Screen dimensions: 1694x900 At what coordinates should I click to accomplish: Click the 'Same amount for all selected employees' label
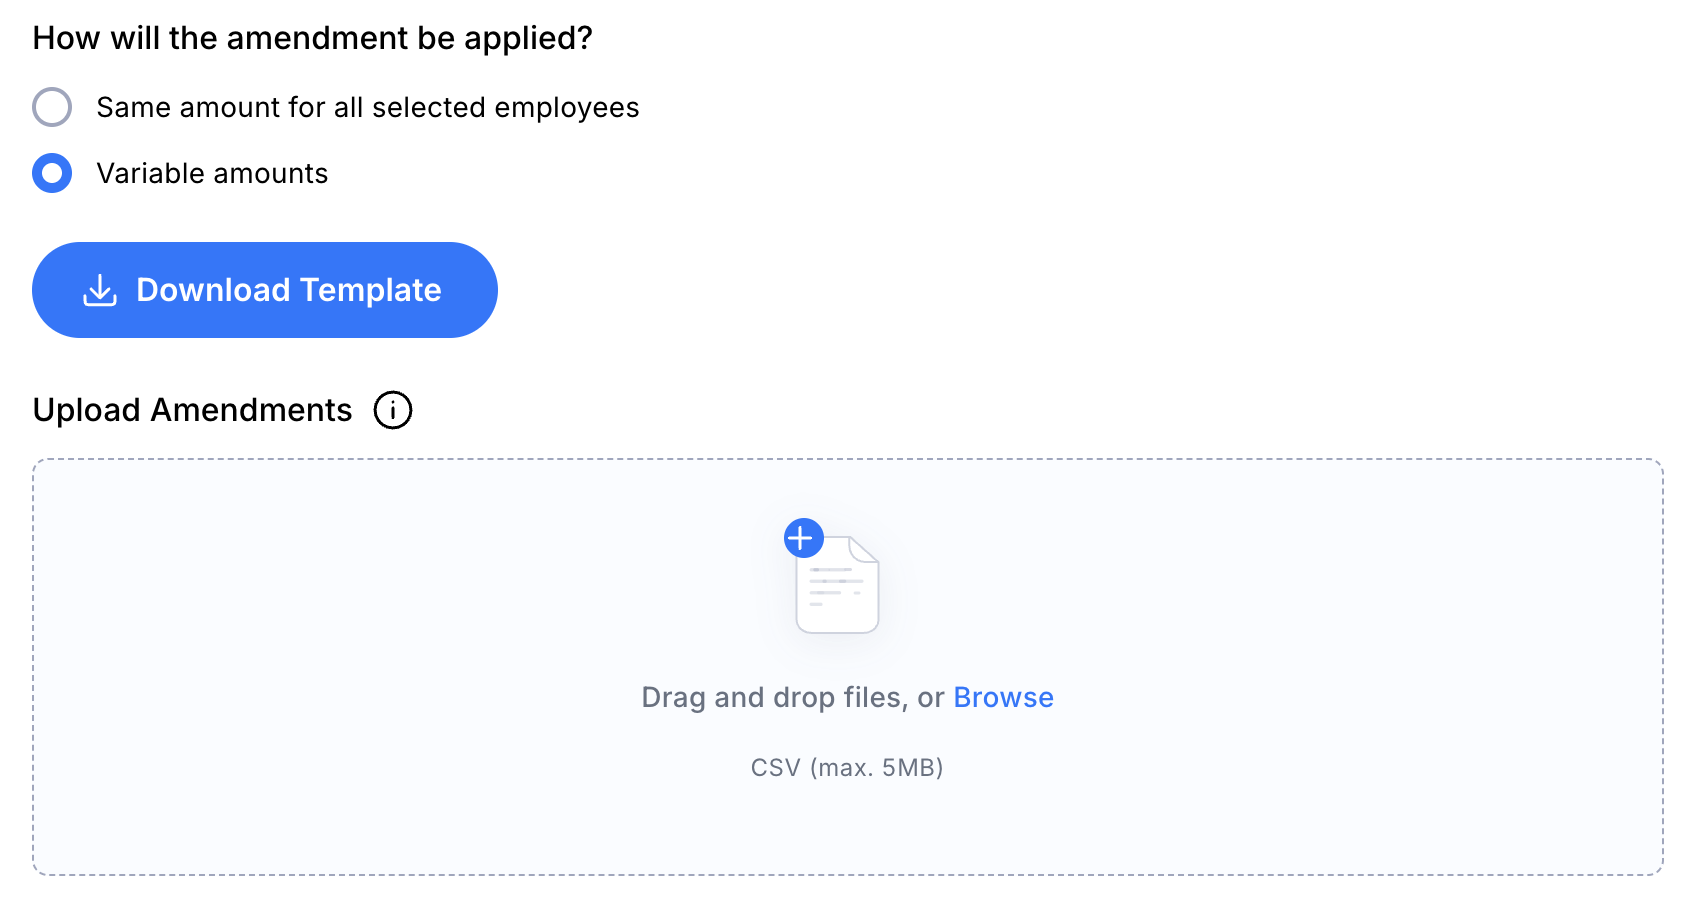click(x=368, y=107)
